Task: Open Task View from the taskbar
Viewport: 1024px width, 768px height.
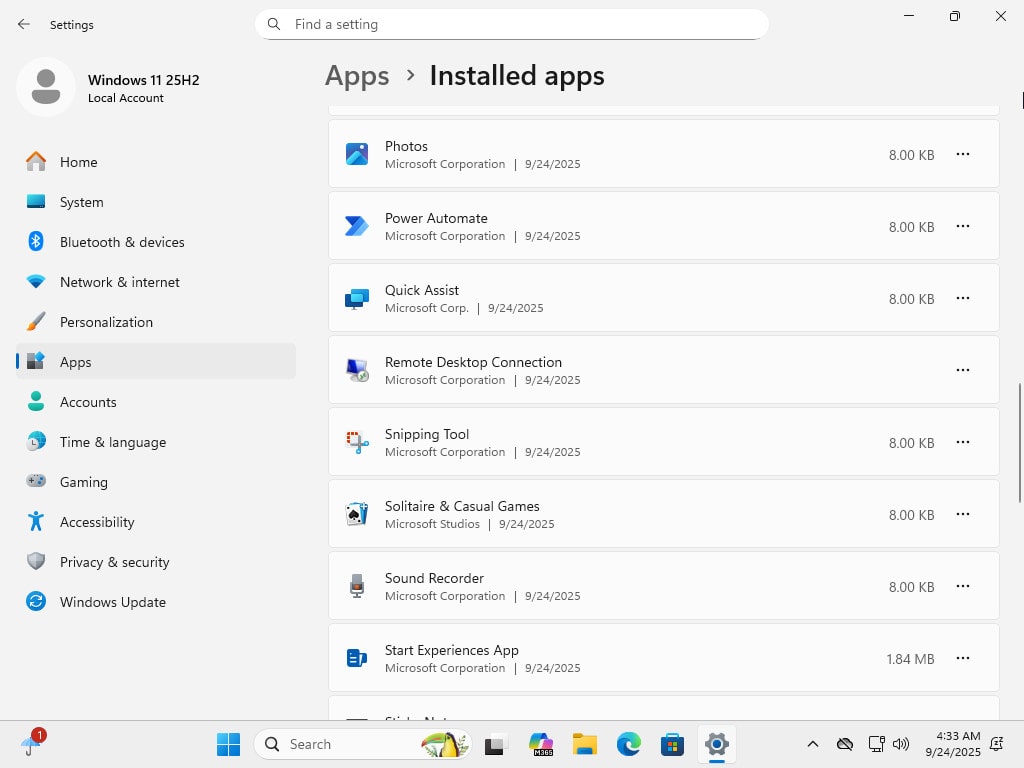Action: (496, 744)
